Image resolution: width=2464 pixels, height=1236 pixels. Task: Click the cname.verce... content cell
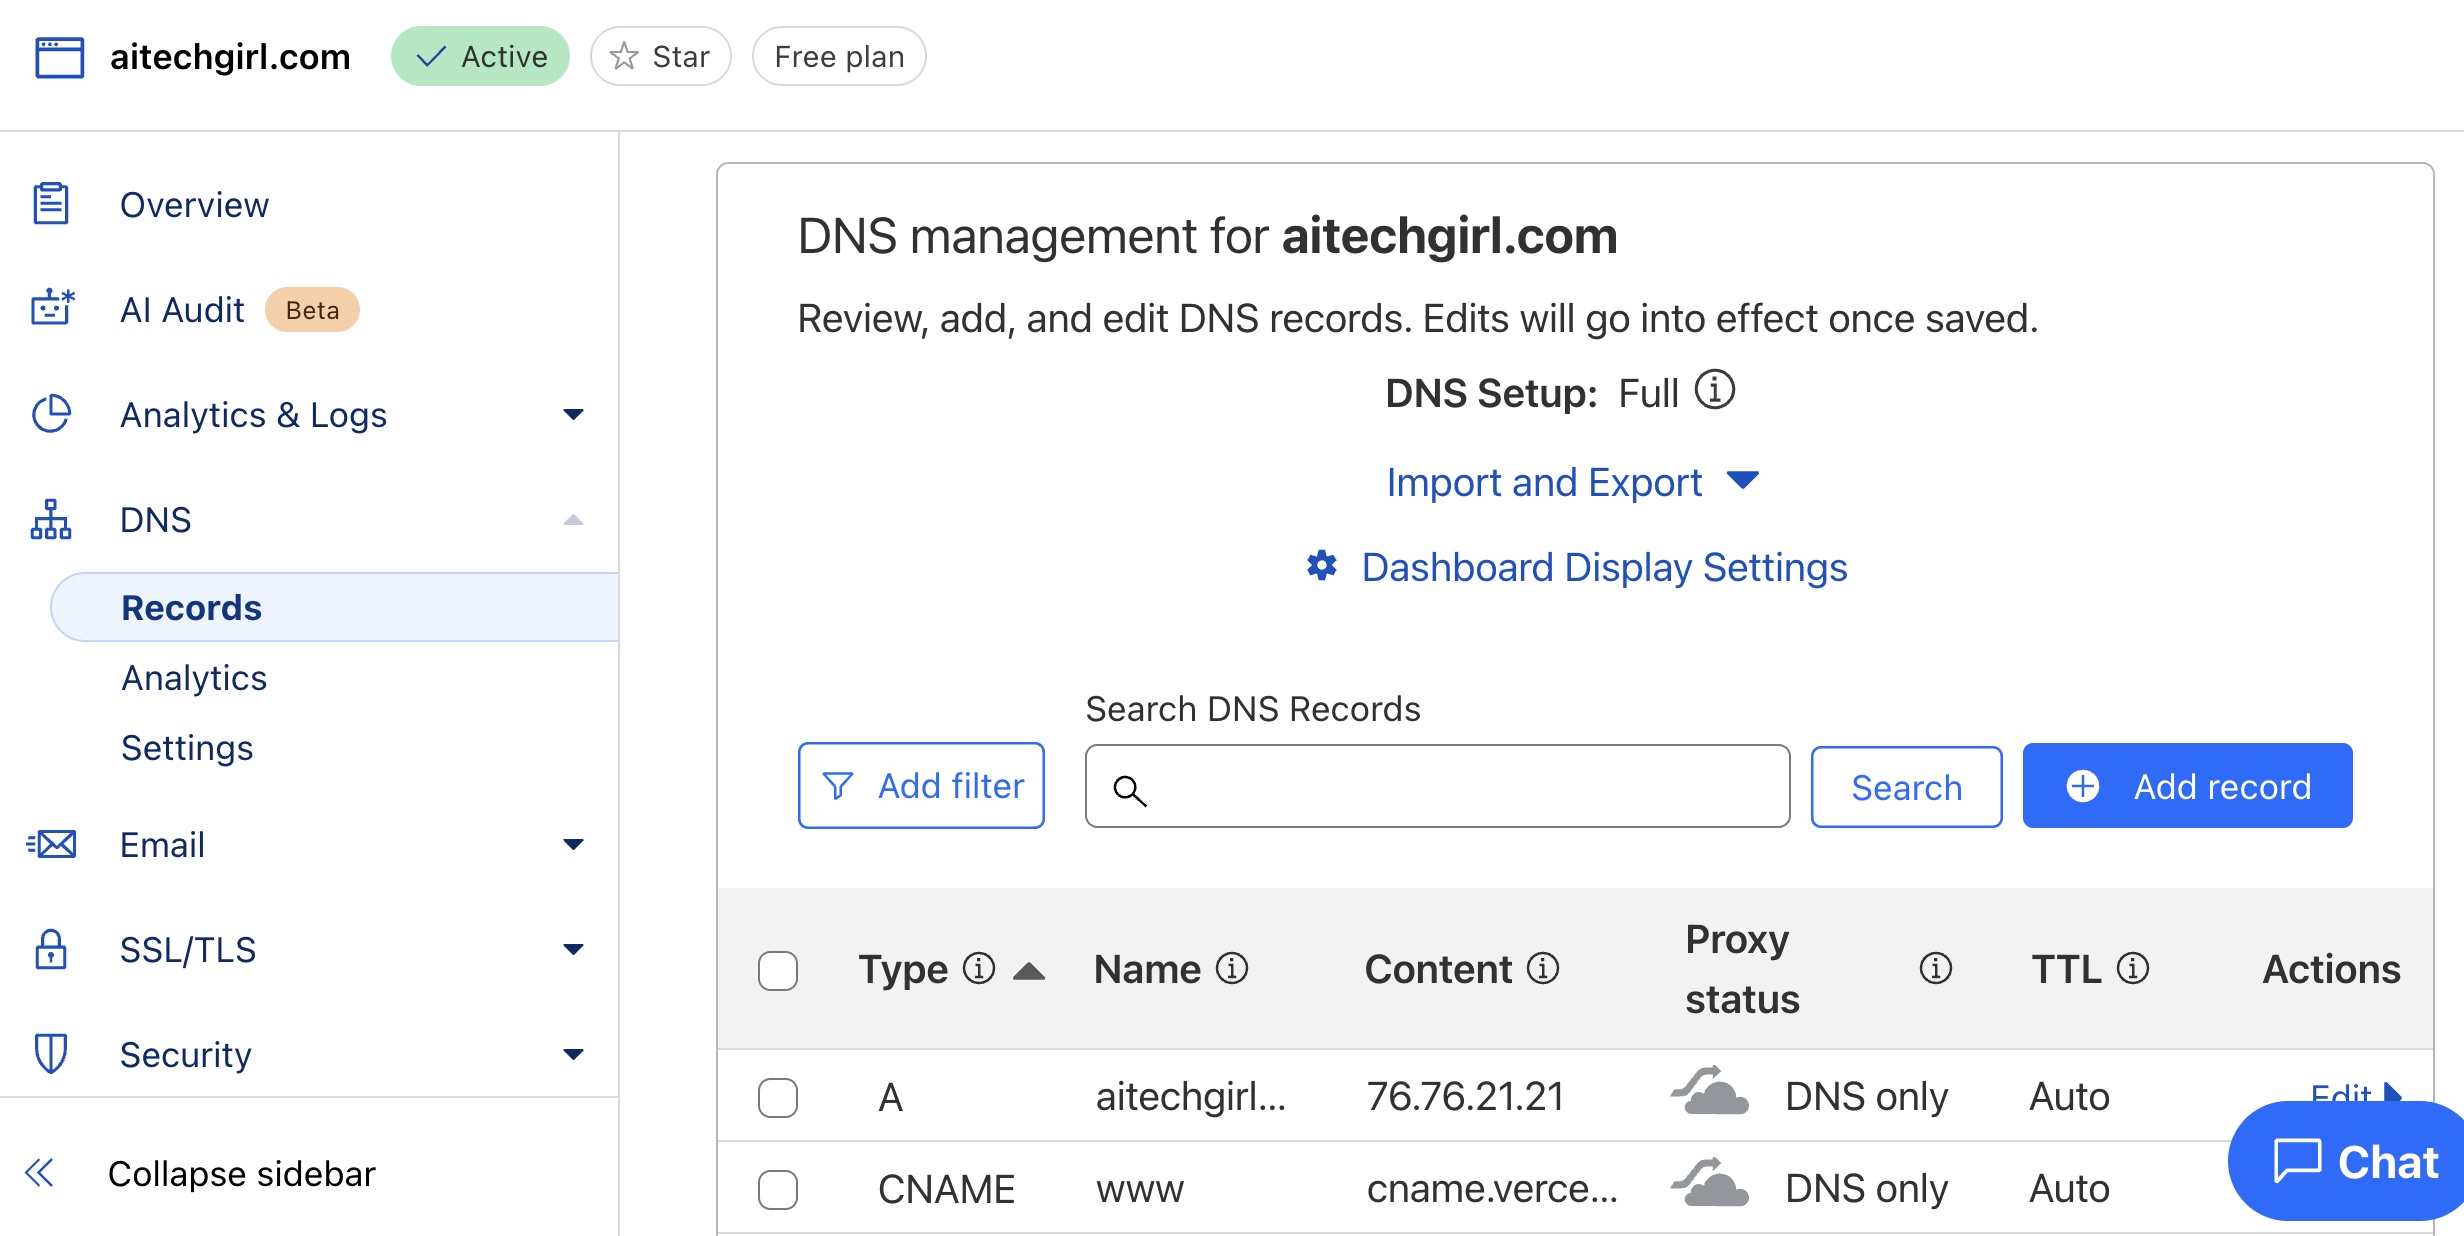click(x=1492, y=1188)
